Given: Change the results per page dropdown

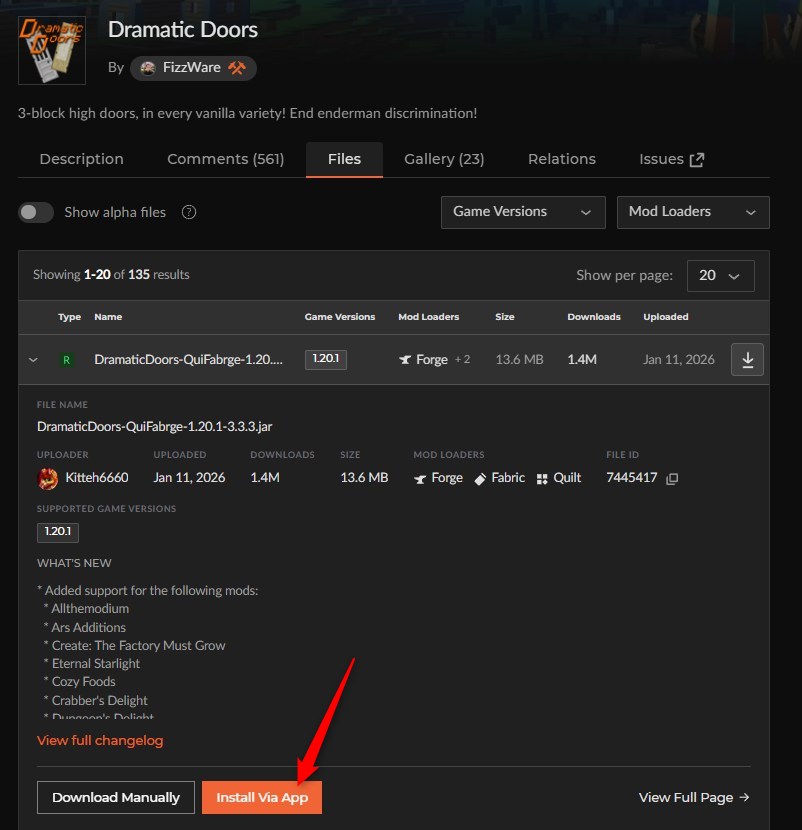Looking at the screenshot, I should pos(720,276).
